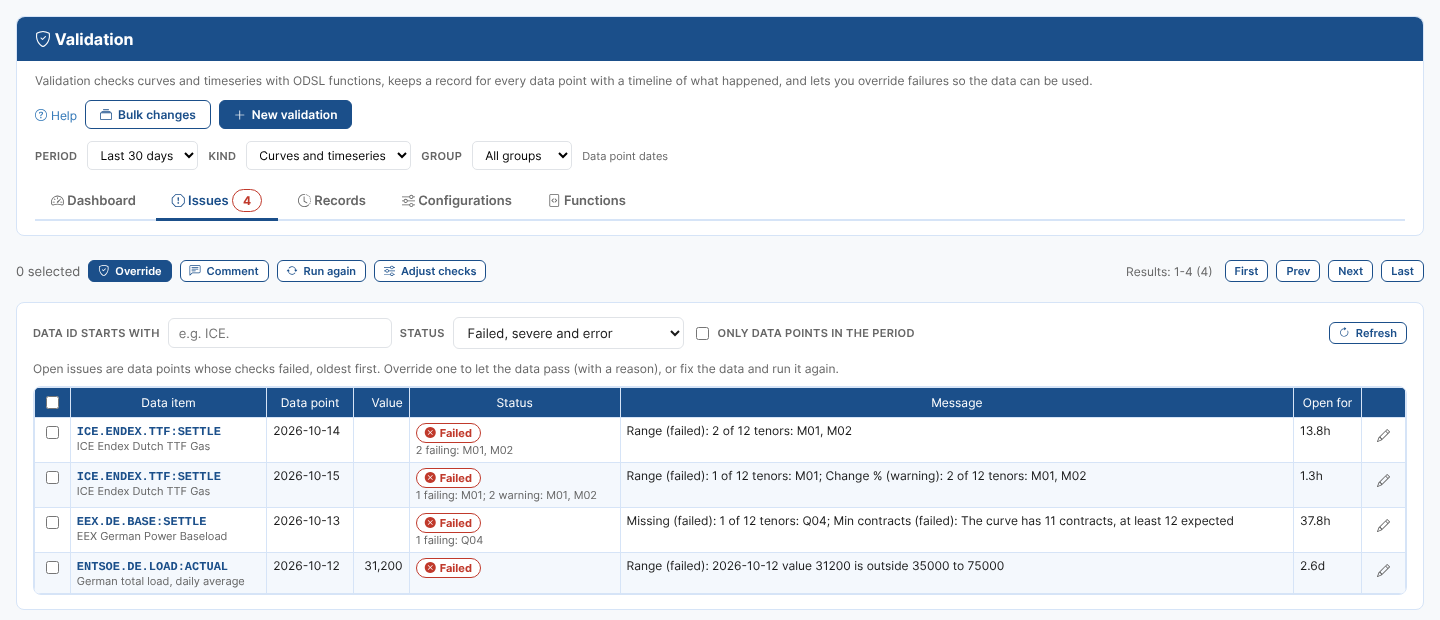
Task: Click the 13.8h open-for value
Action: tap(1316, 431)
